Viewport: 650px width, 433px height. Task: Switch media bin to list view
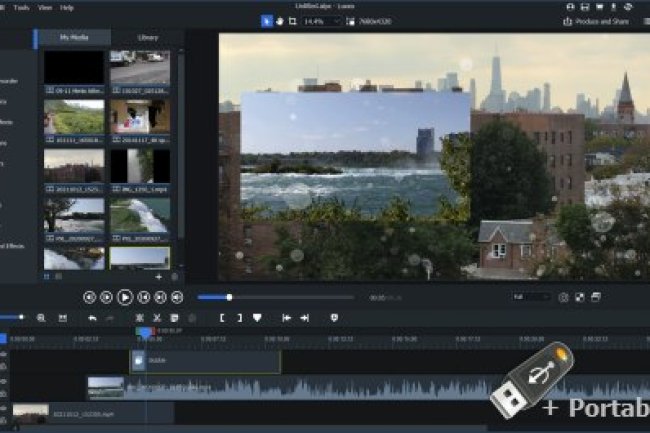(59, 276)
